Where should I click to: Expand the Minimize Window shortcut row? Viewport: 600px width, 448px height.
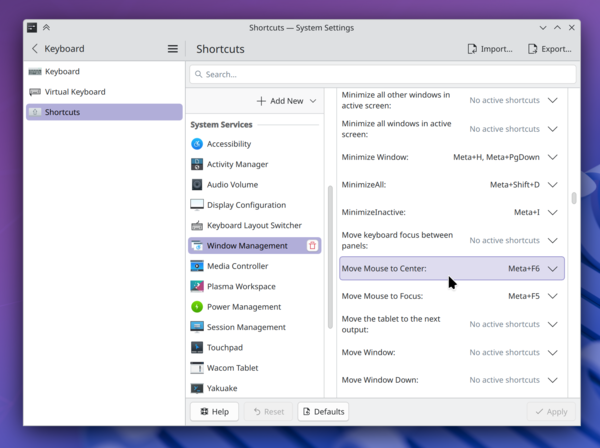(x=553, y=157)
